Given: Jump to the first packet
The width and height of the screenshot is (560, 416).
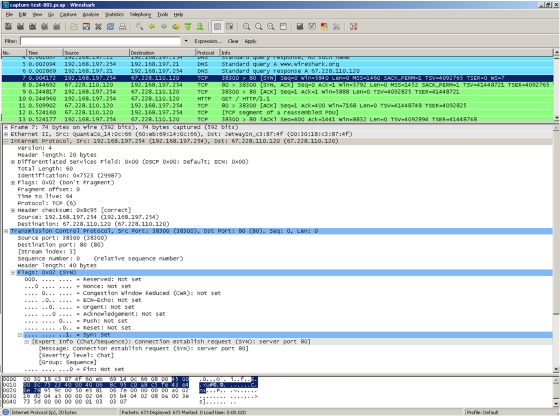Looking at the screenshot, I should 188,26.
